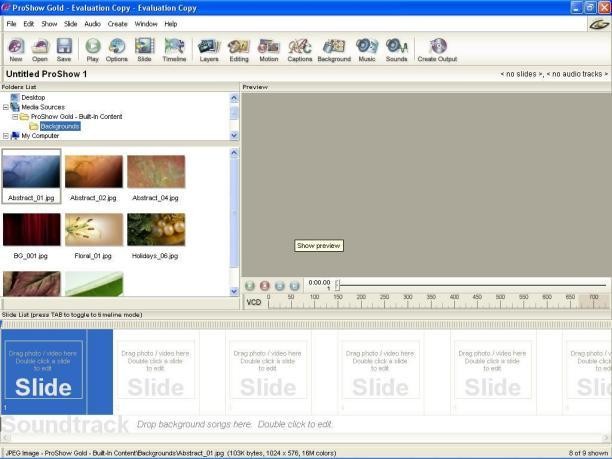
Task: Select My Computer in folder tree
Action: (40, 136)
